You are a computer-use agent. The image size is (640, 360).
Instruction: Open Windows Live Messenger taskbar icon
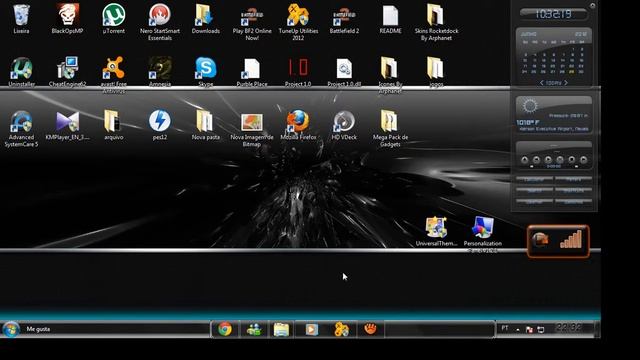pyautogui.click(x=254, y=329)
